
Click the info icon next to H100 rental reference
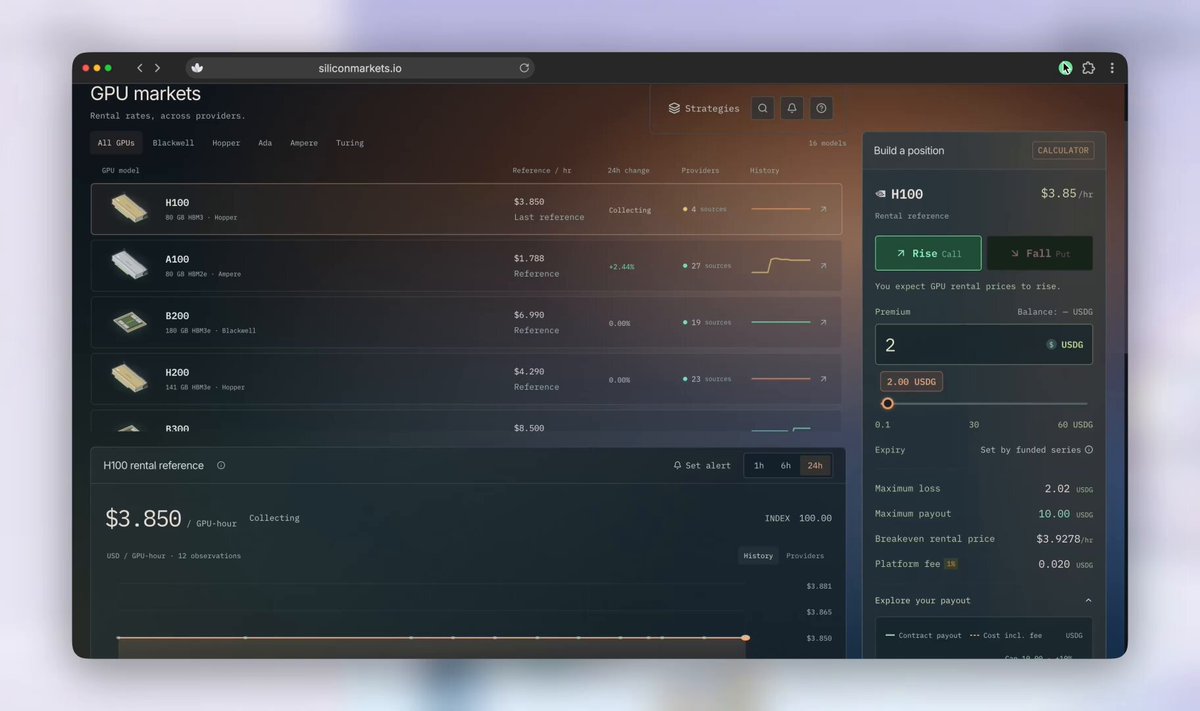221,465
